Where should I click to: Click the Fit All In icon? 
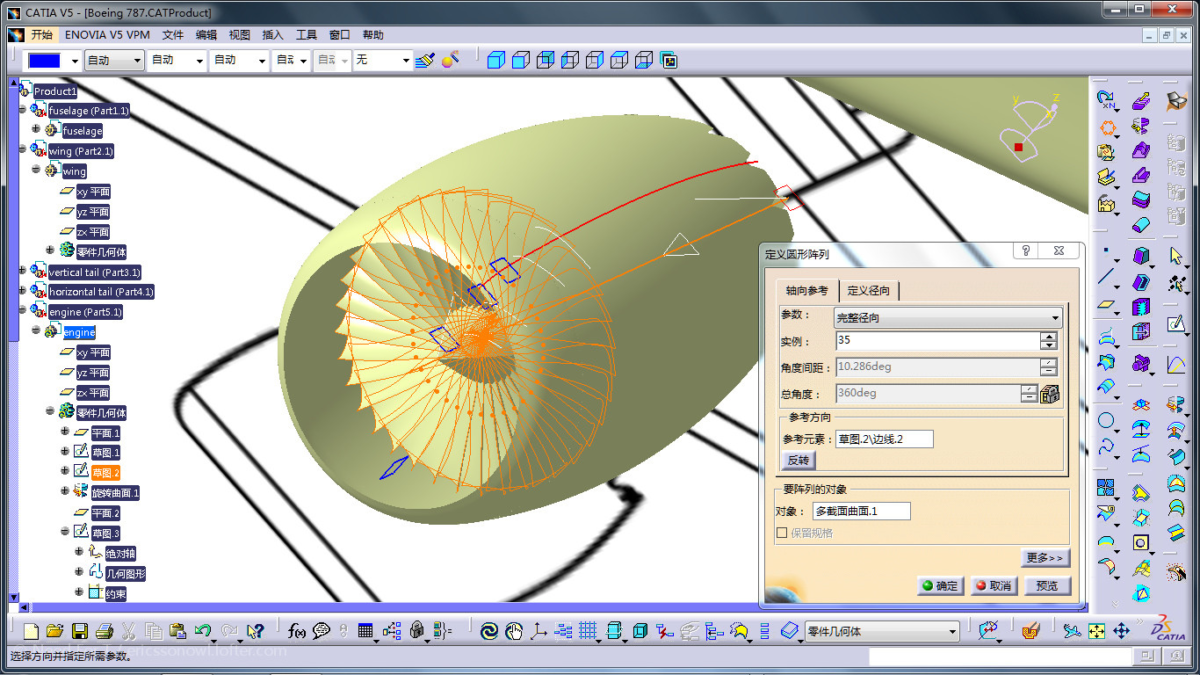pyautogui.click(x=1097, y=631)
